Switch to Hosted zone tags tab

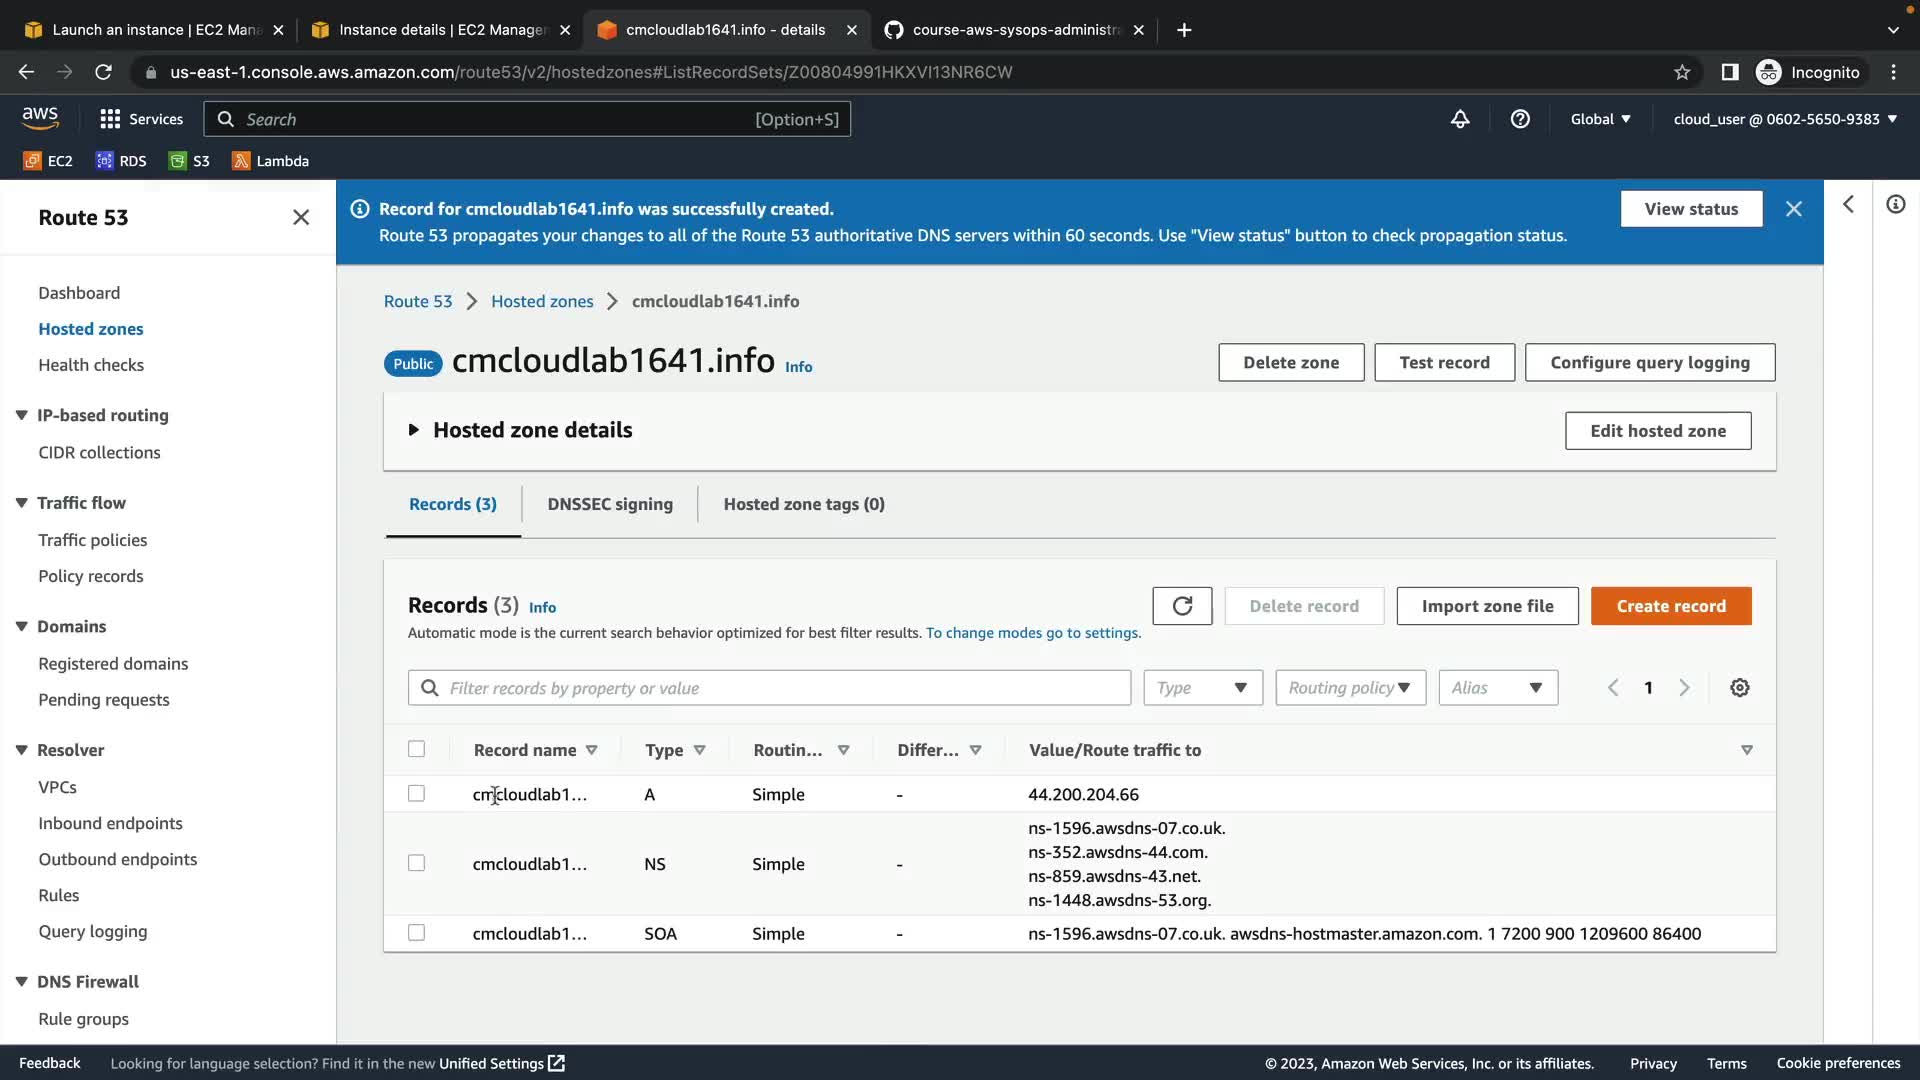804,504
